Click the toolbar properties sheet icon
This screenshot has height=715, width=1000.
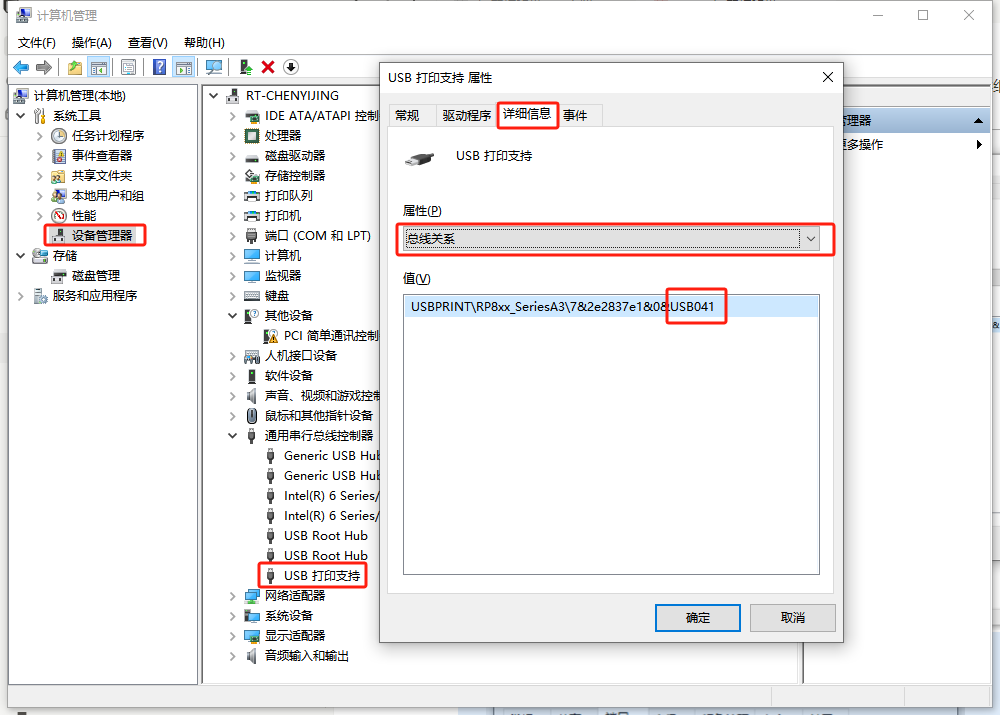pyautogui.click(x=128, y=67)
